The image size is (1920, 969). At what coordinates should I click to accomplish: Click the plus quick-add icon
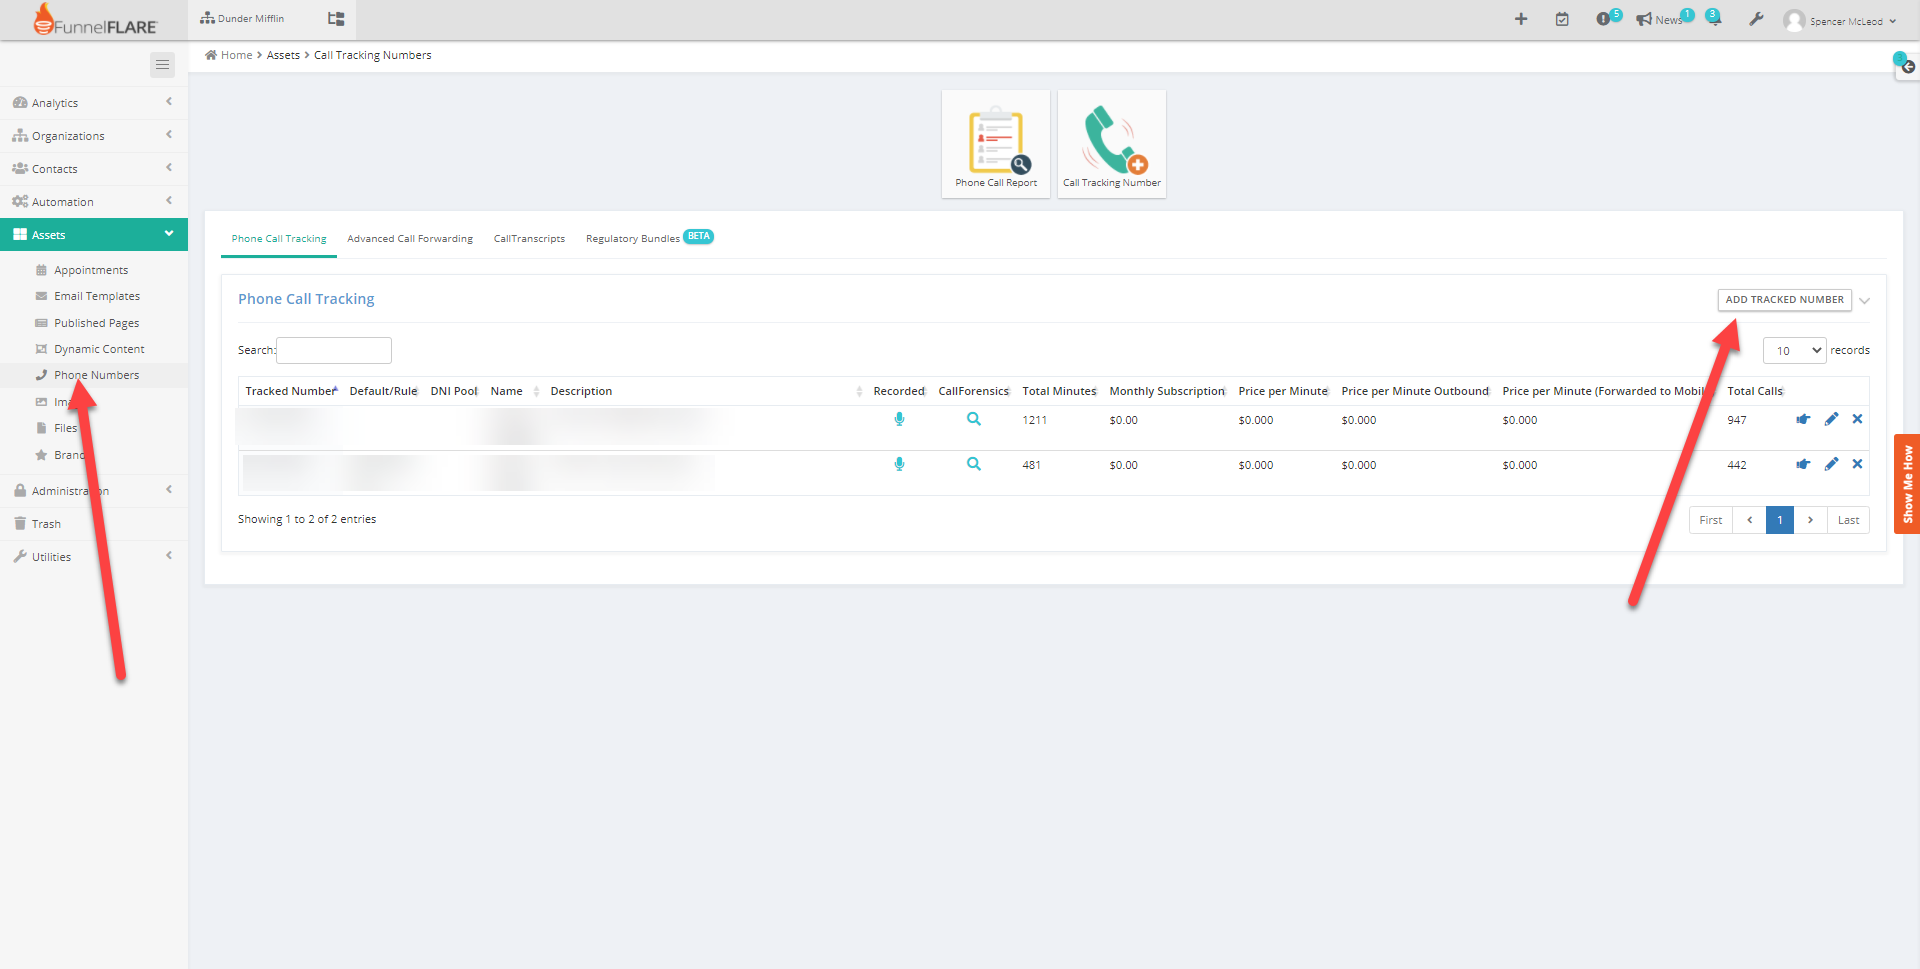(1521, 19)
